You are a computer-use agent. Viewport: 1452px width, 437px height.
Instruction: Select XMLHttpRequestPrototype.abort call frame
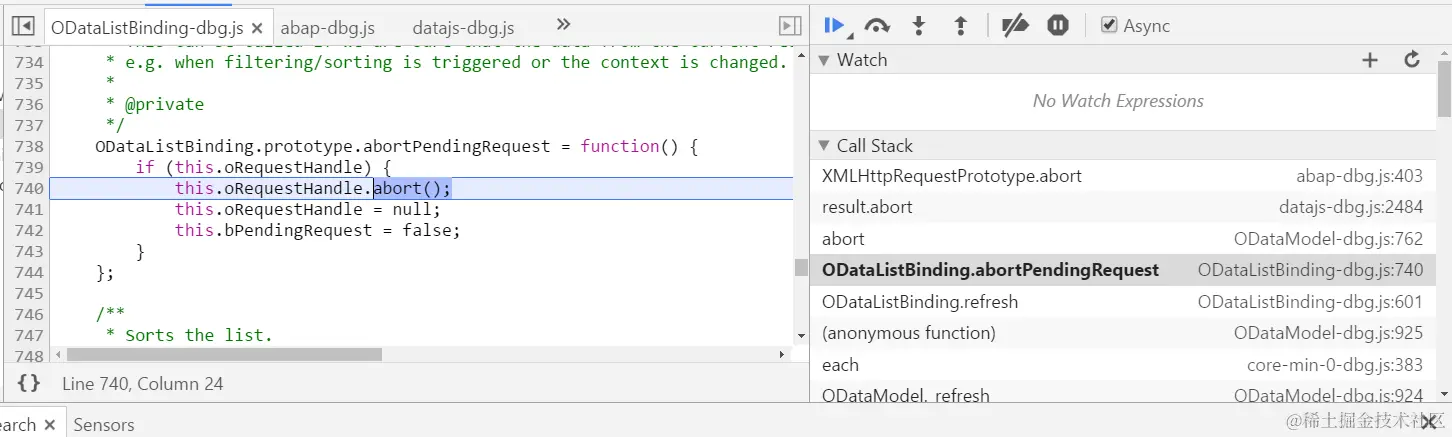click(1123, 176)
